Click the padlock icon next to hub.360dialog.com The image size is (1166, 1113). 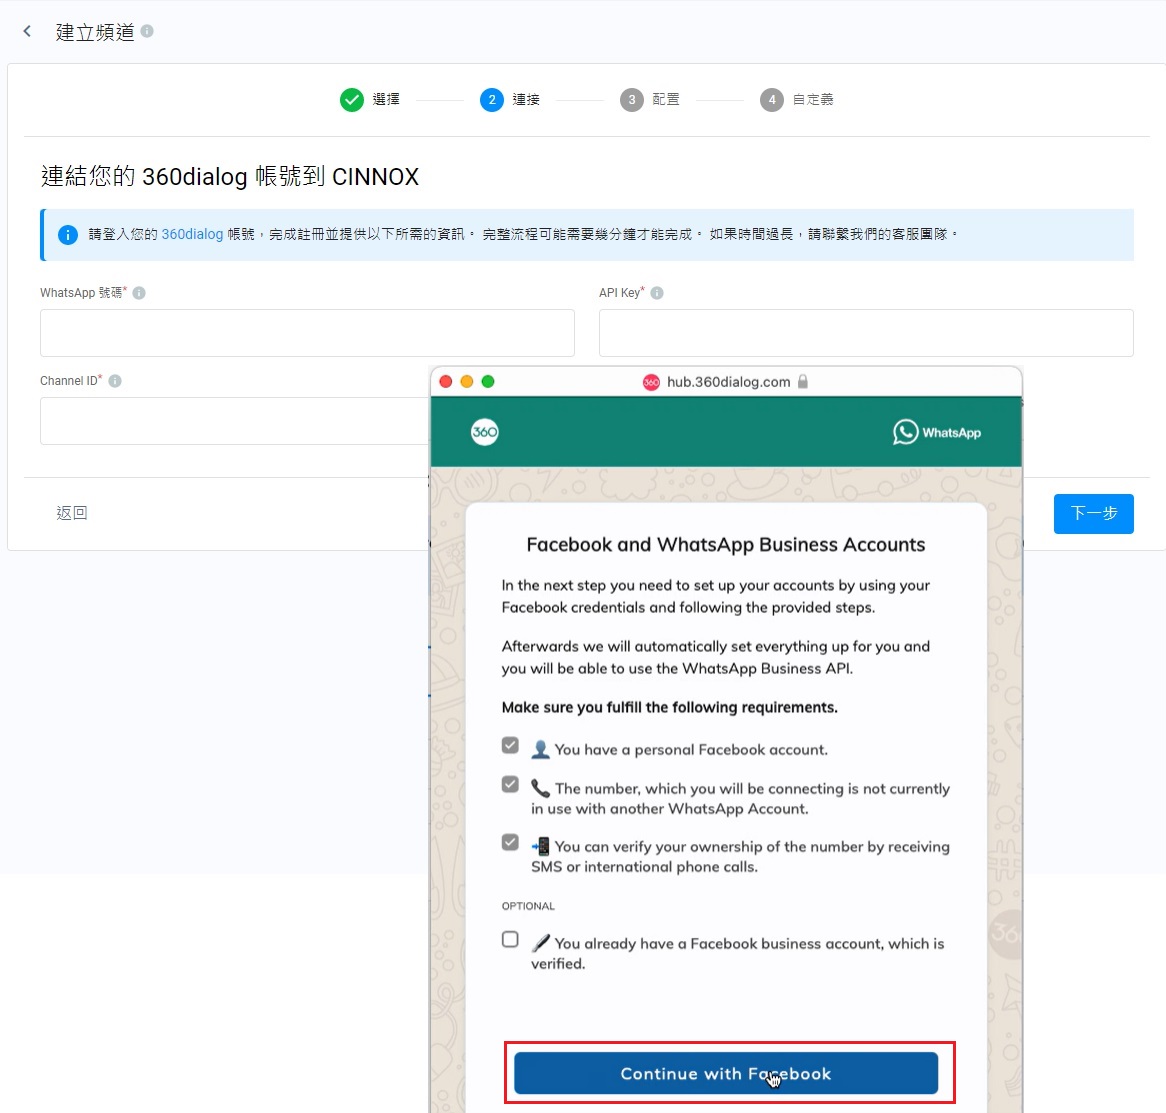point(803,381)
